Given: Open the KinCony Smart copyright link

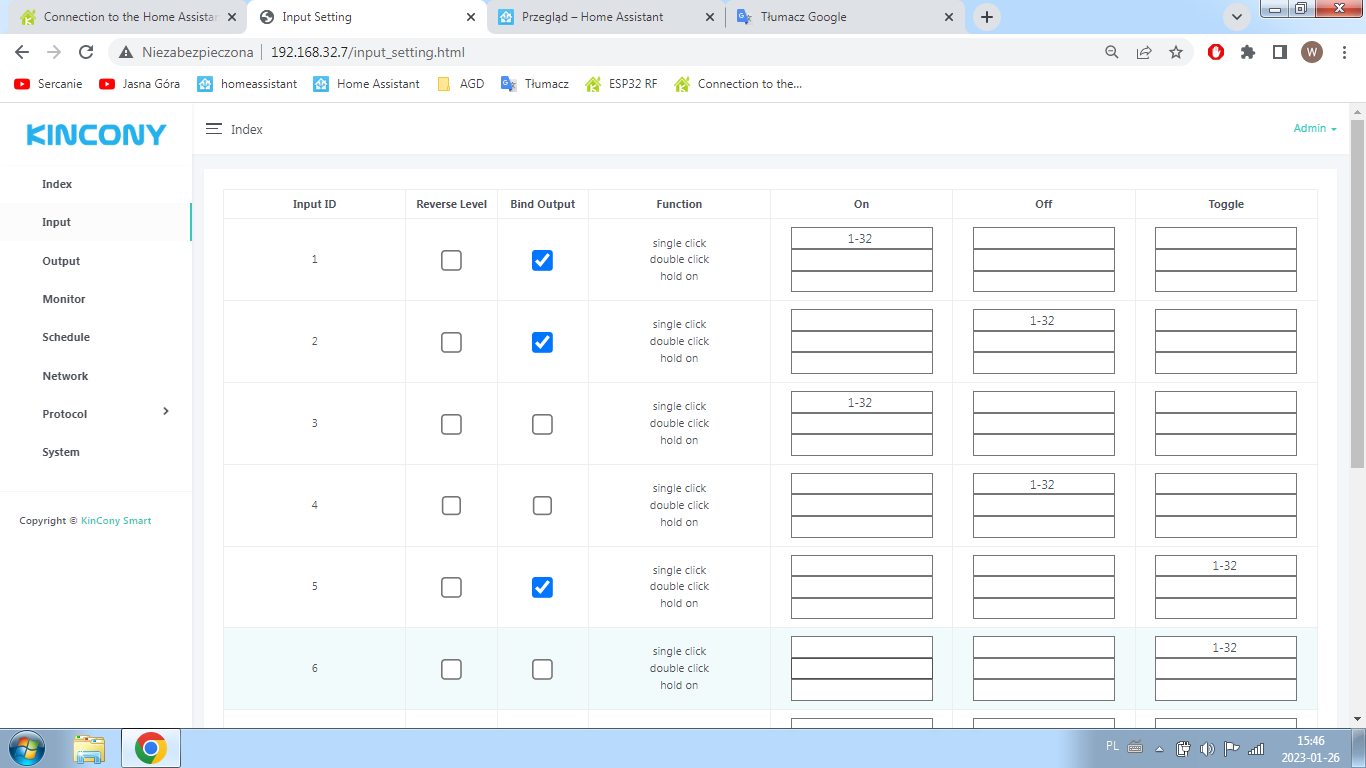Looking at the screenshot, I should (x=116, y=521).
